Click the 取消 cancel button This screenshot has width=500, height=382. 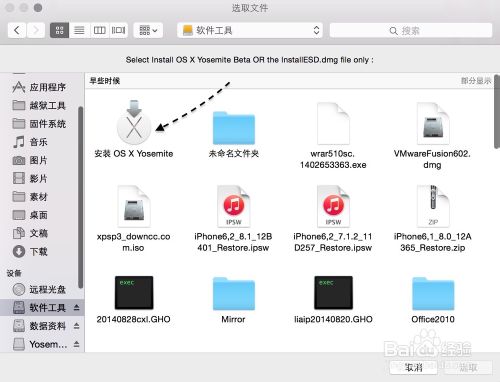click(x=414, y=368)
